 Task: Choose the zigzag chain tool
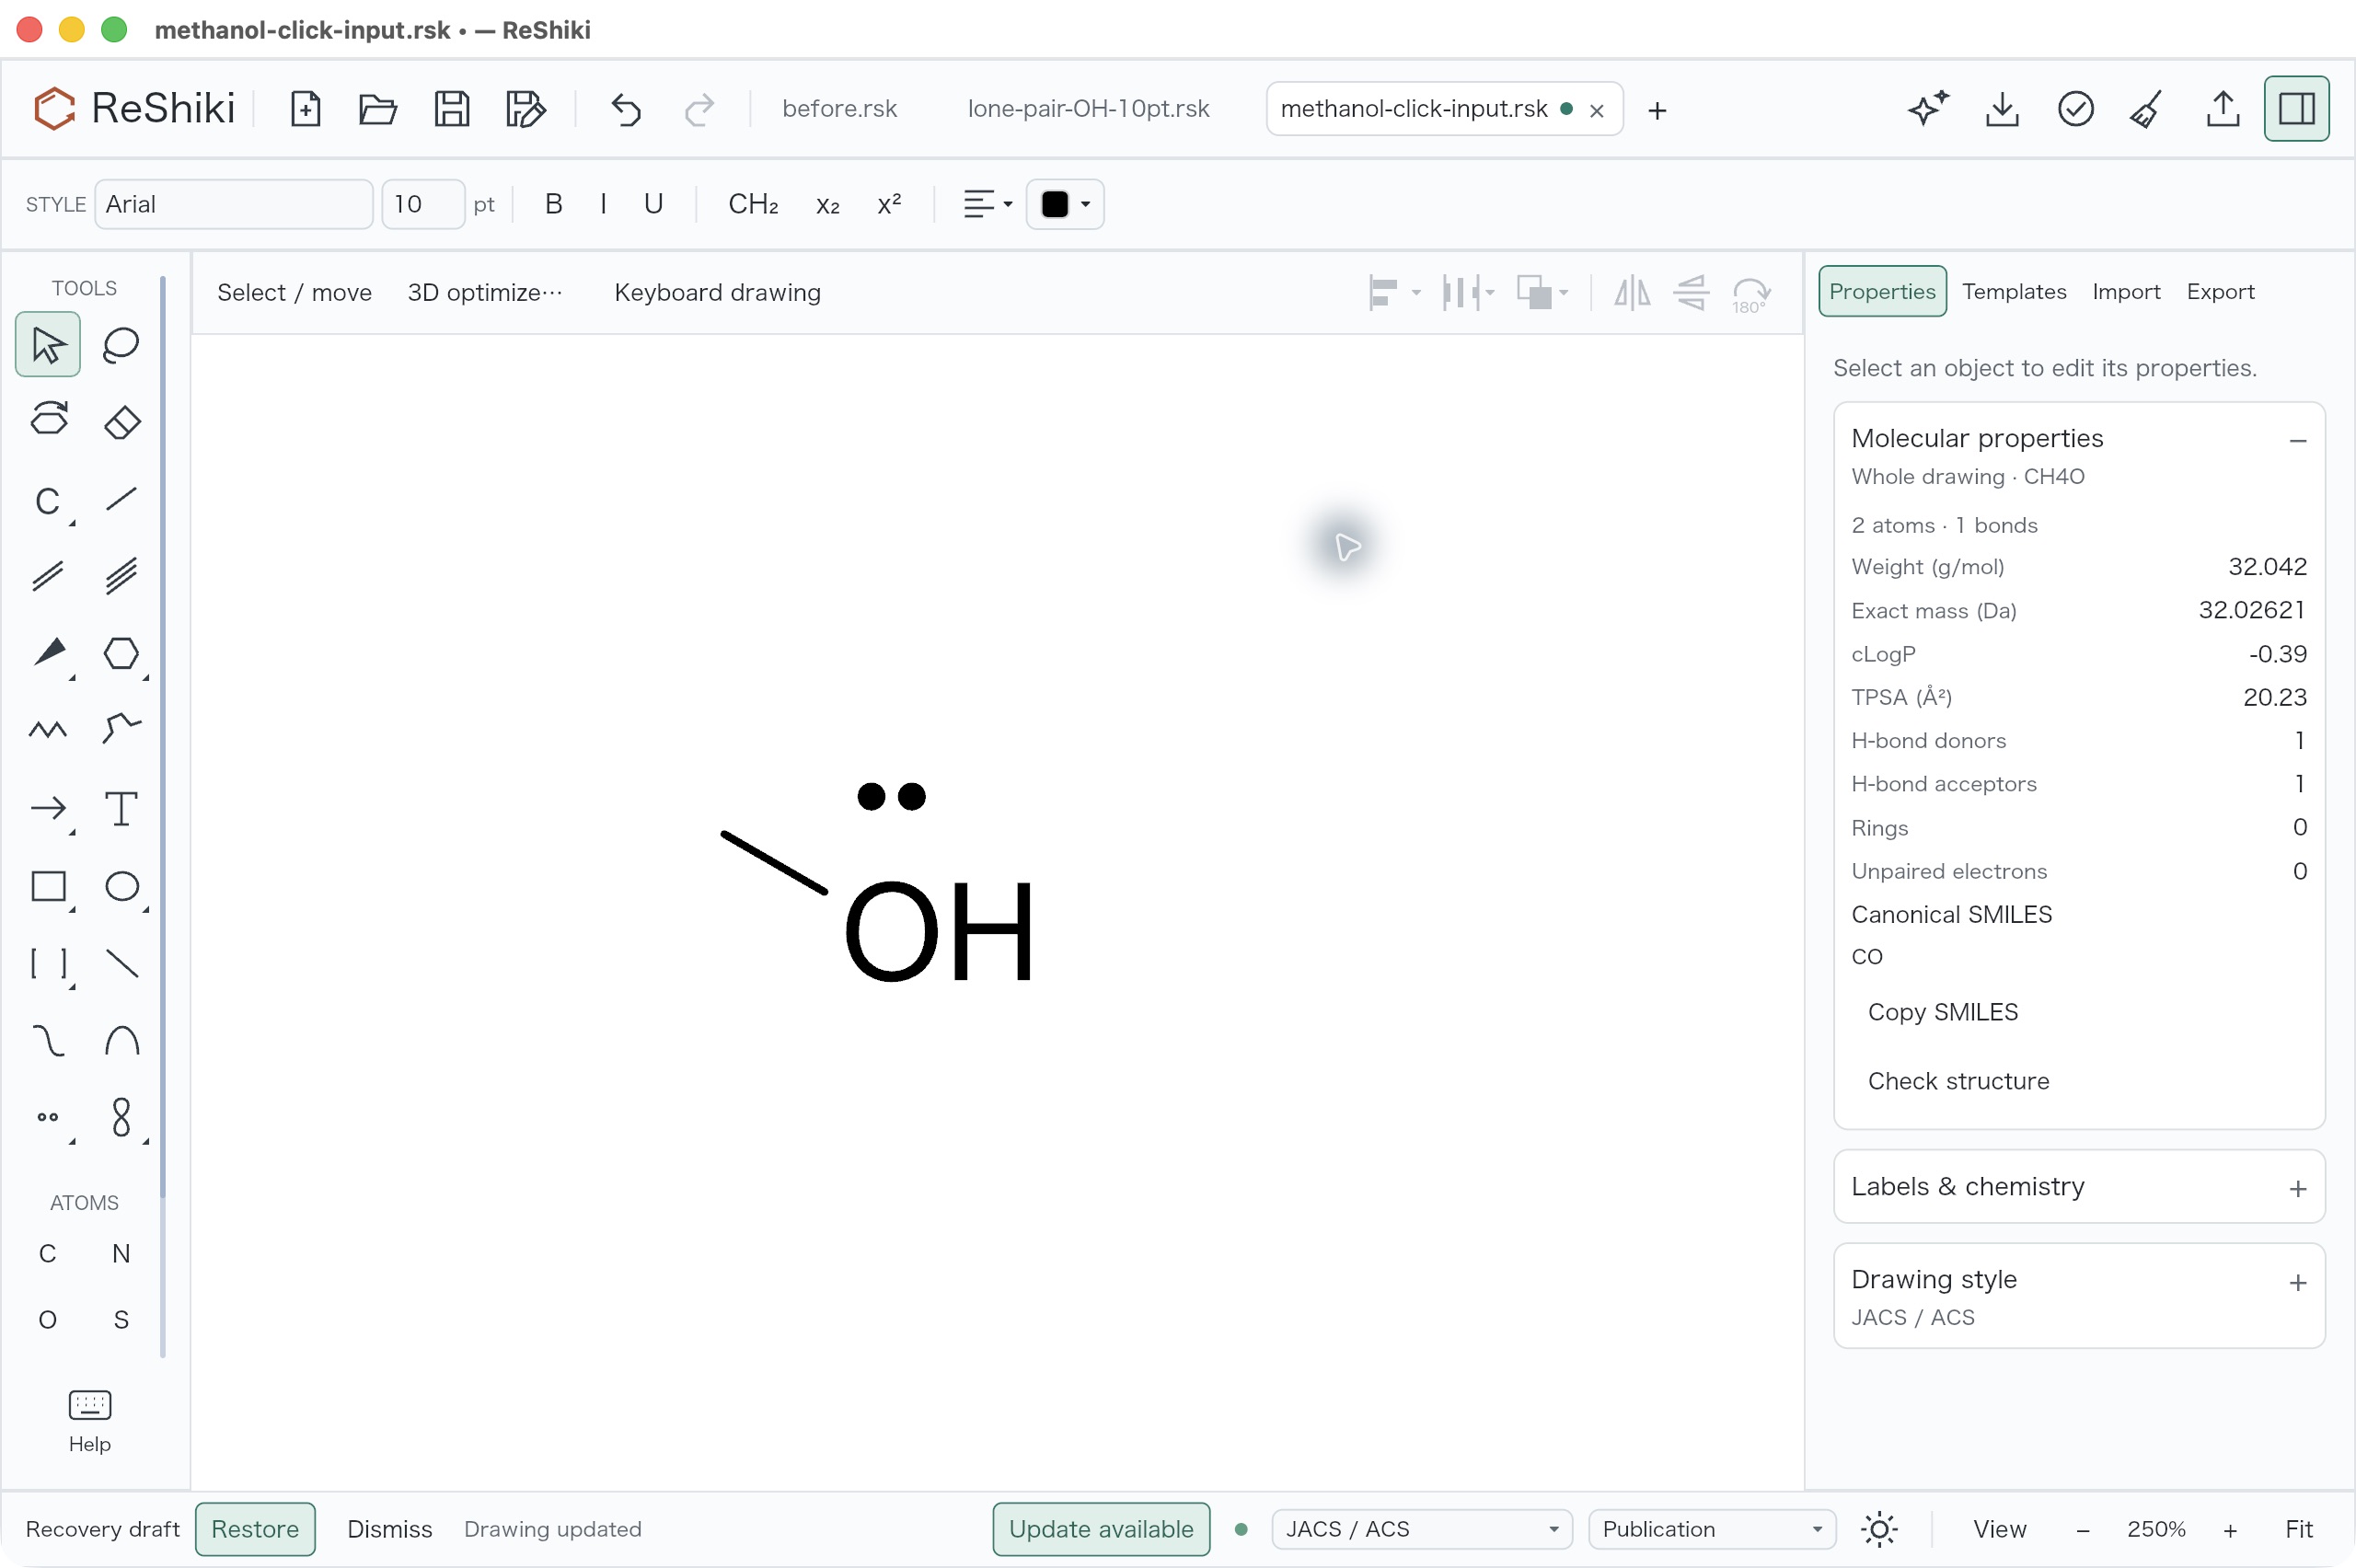pyautogui.click(x=48, y=730)
